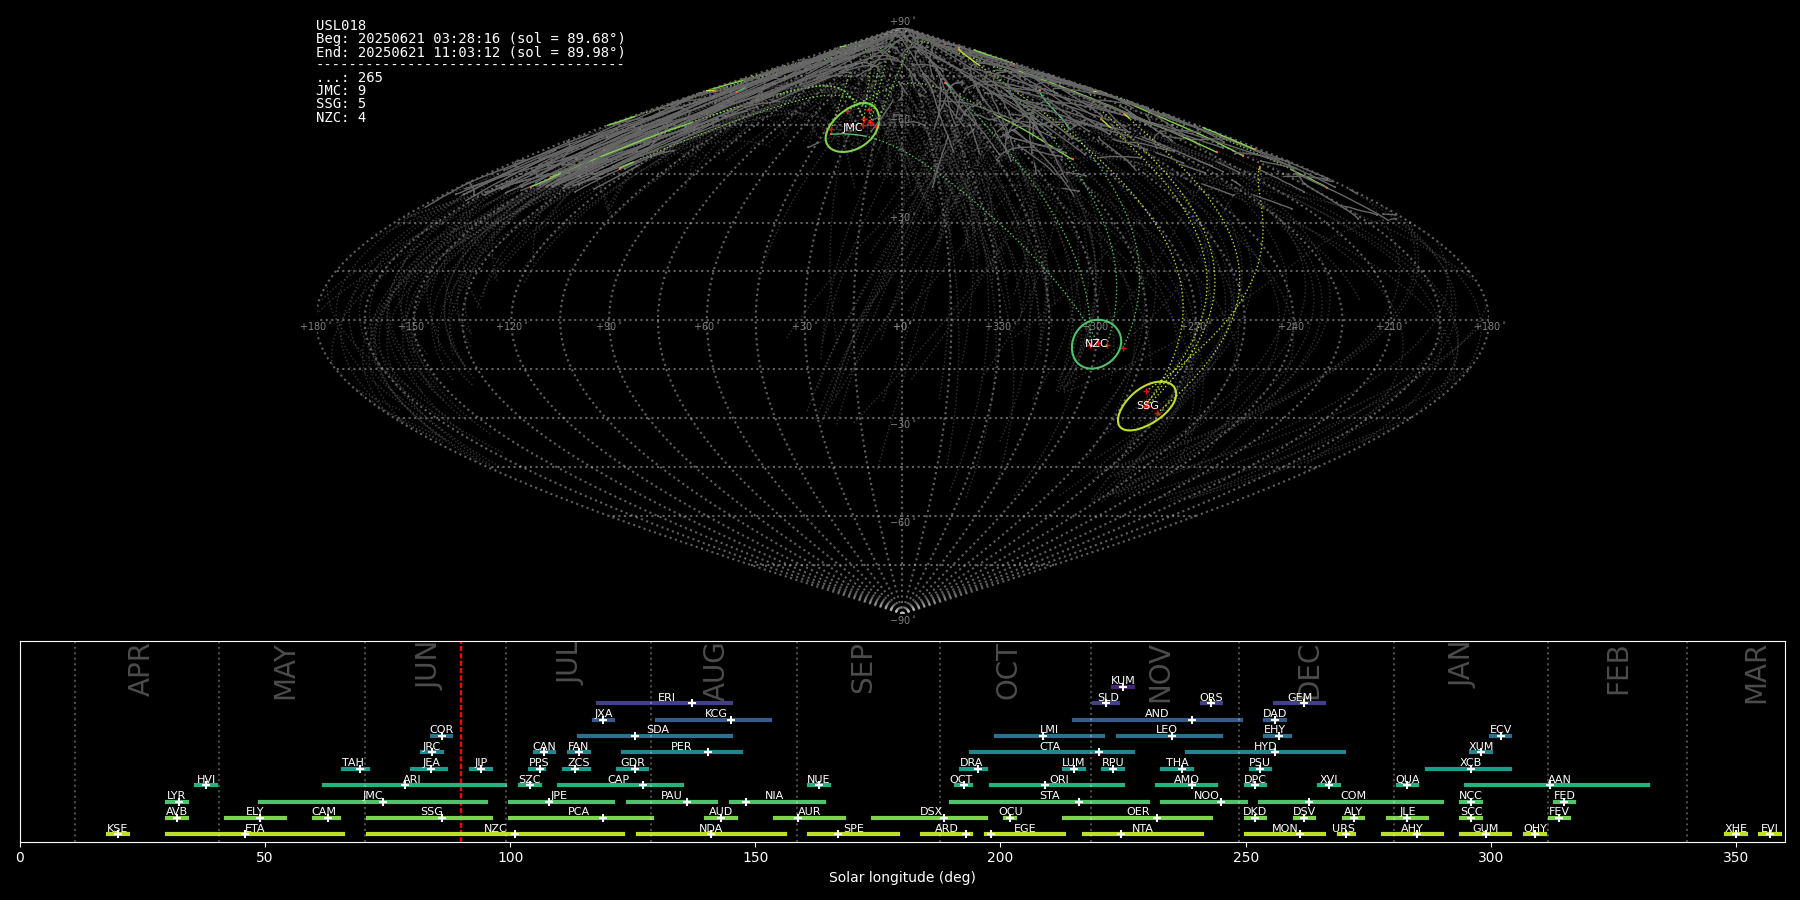This screenshot has height=900, width=1800.
Task: Click the LMI shower bar in the timeline
Action: click(1049, 736)
